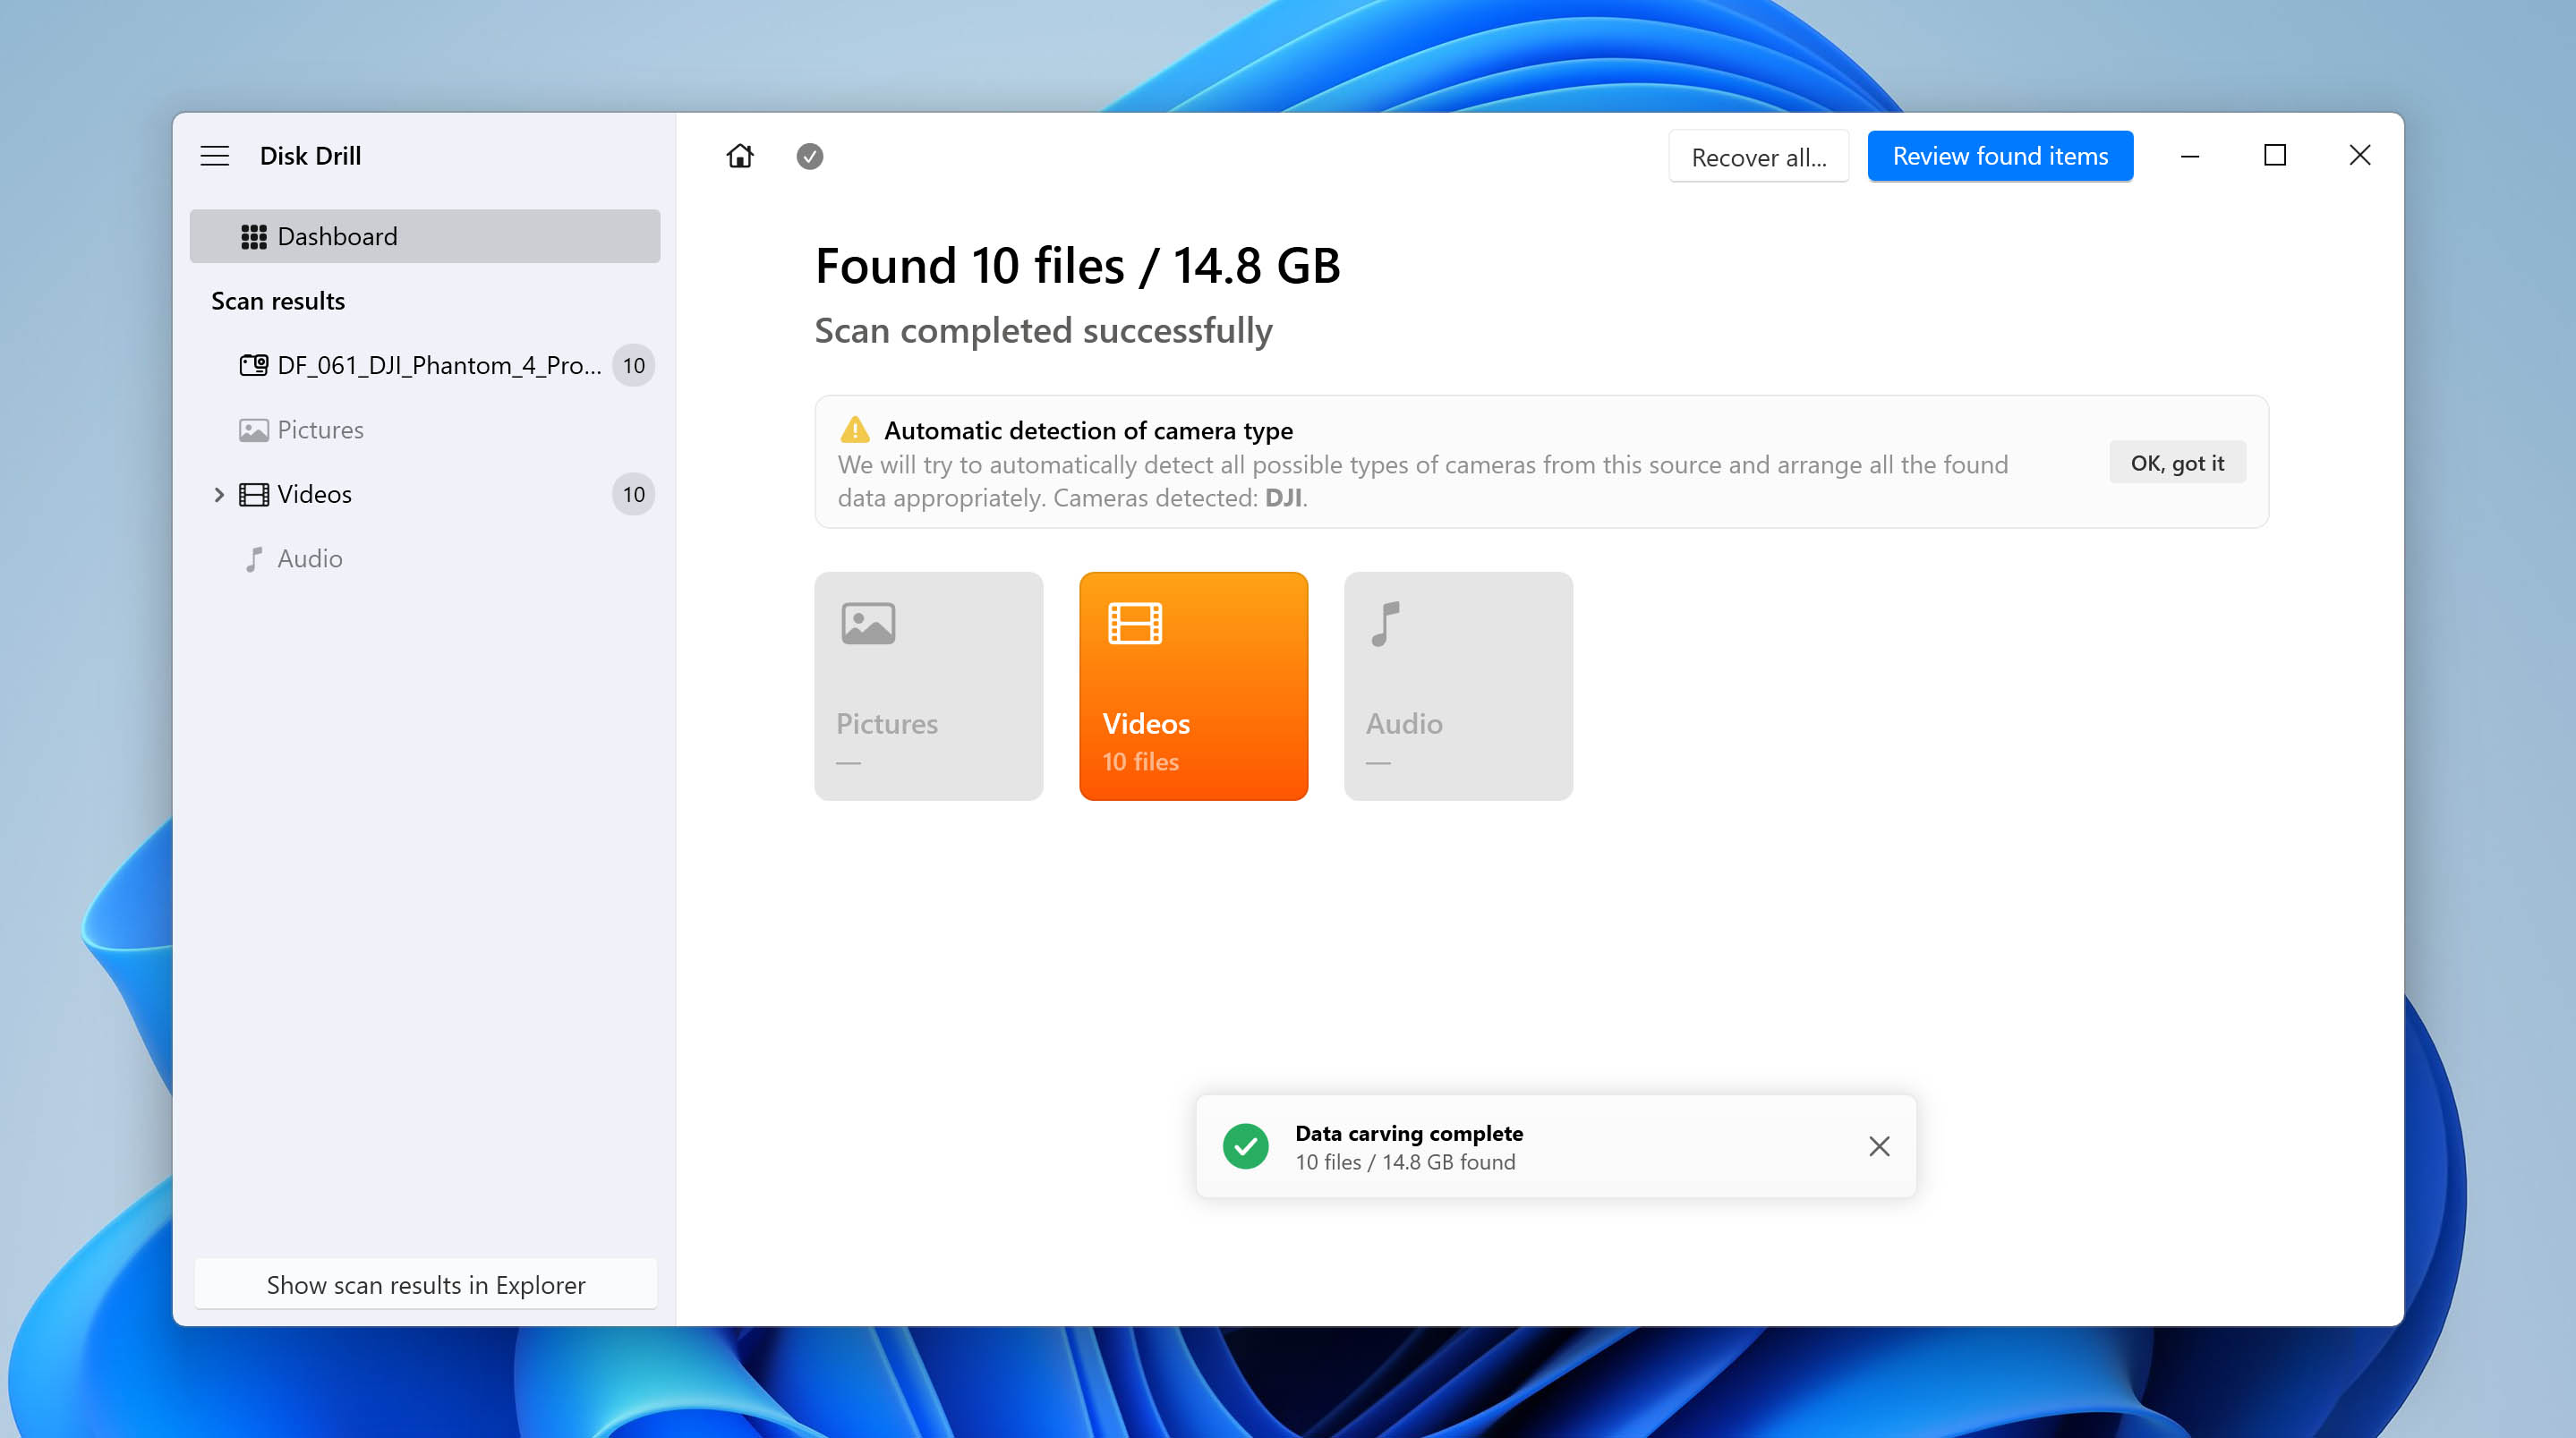This screenshot has width=2576, height=1438.
Task: Select Pictures in the sidebar
Action: click(x=425, y=429)
